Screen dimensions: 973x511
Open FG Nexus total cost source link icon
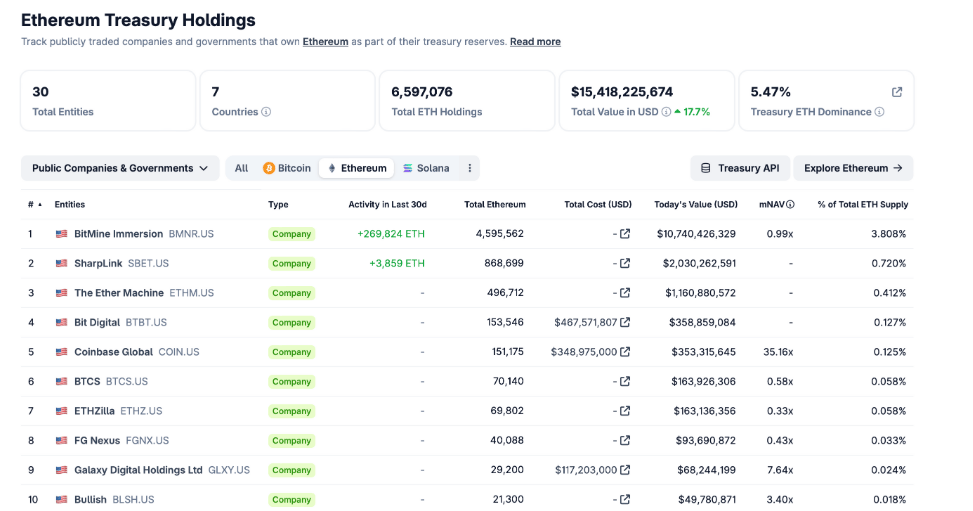tap(625, 440)
